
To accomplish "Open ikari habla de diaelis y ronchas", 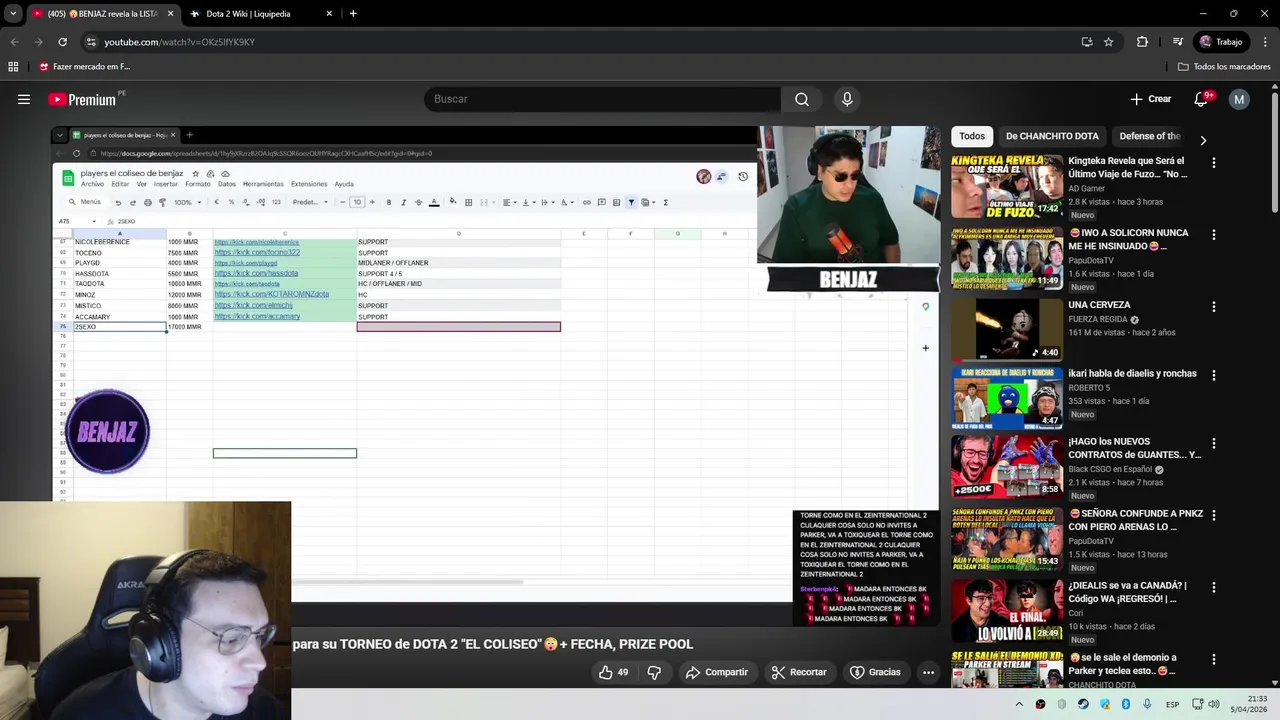I will click(x=1132, y=374).
